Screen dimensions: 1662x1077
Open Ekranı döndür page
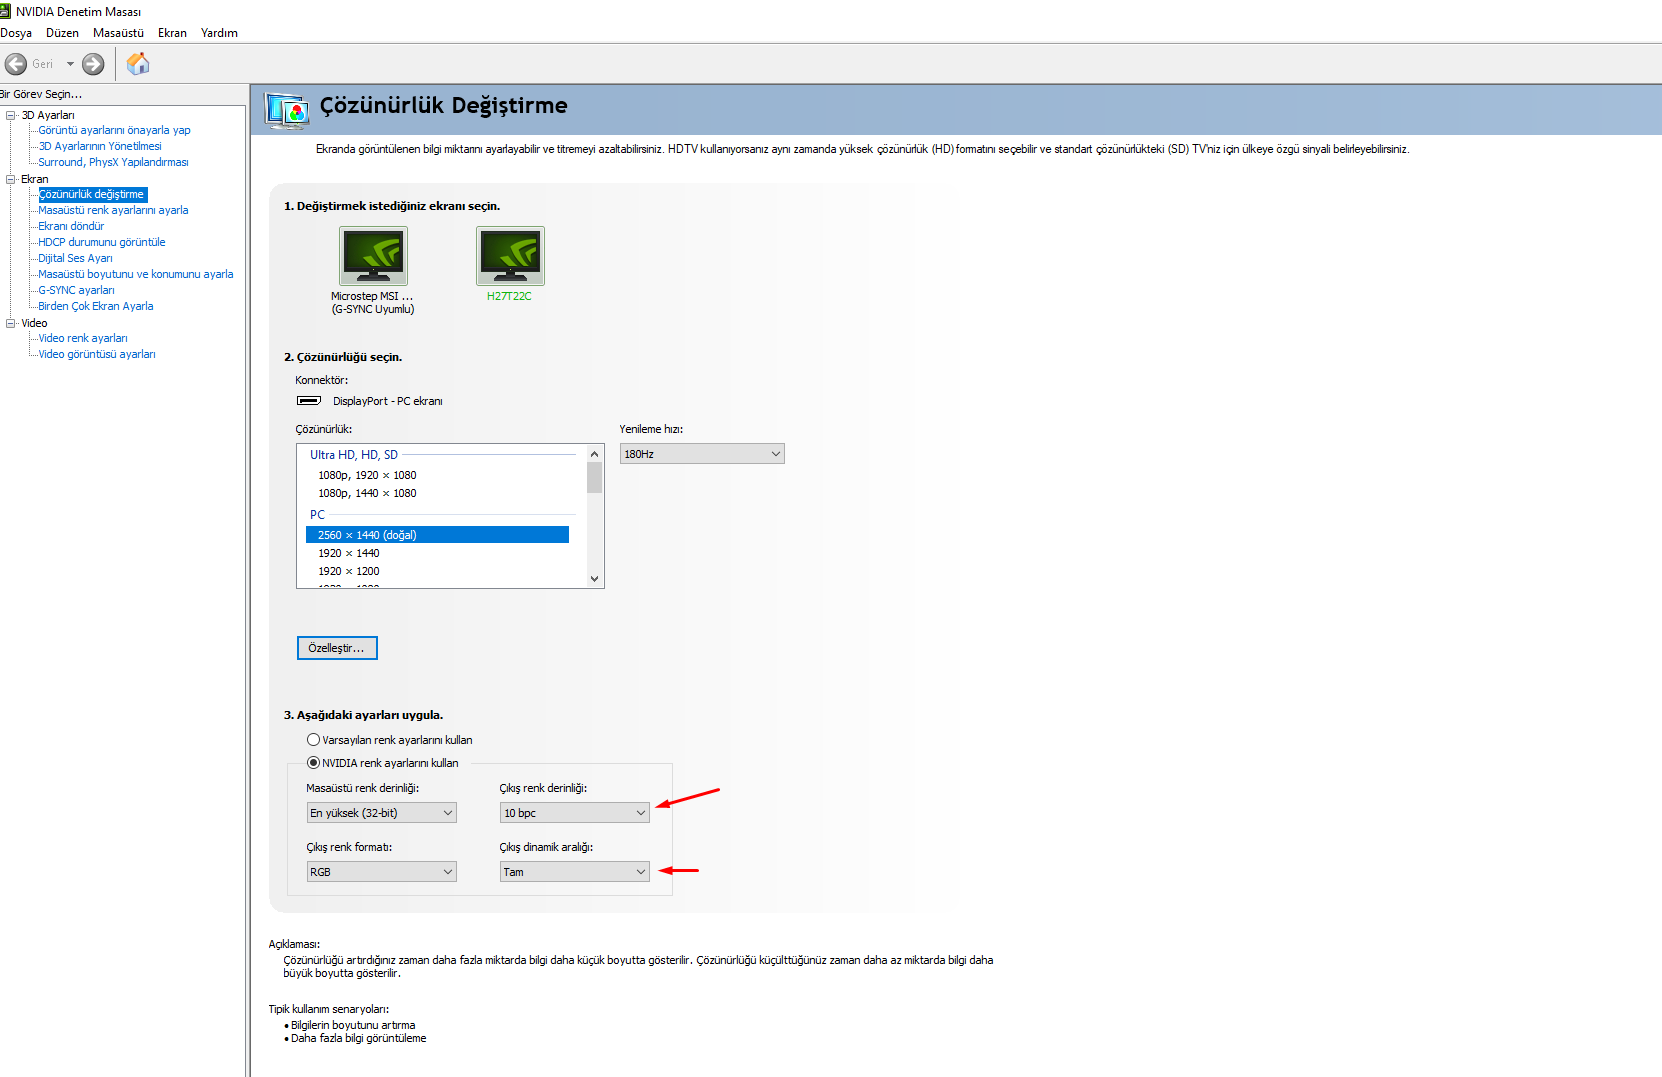coord(71,226)
